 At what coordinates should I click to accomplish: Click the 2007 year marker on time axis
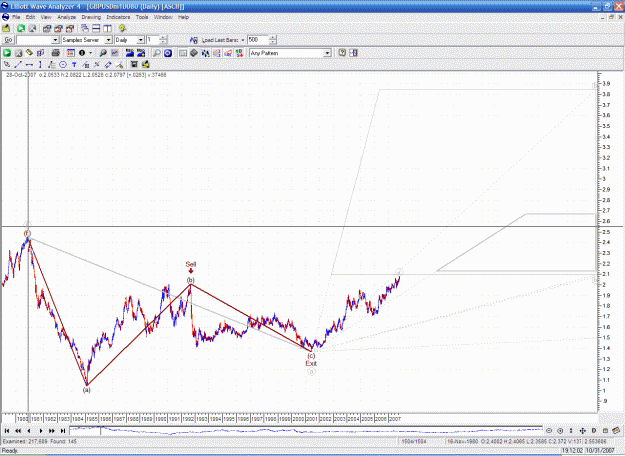(x=395, y=419)
